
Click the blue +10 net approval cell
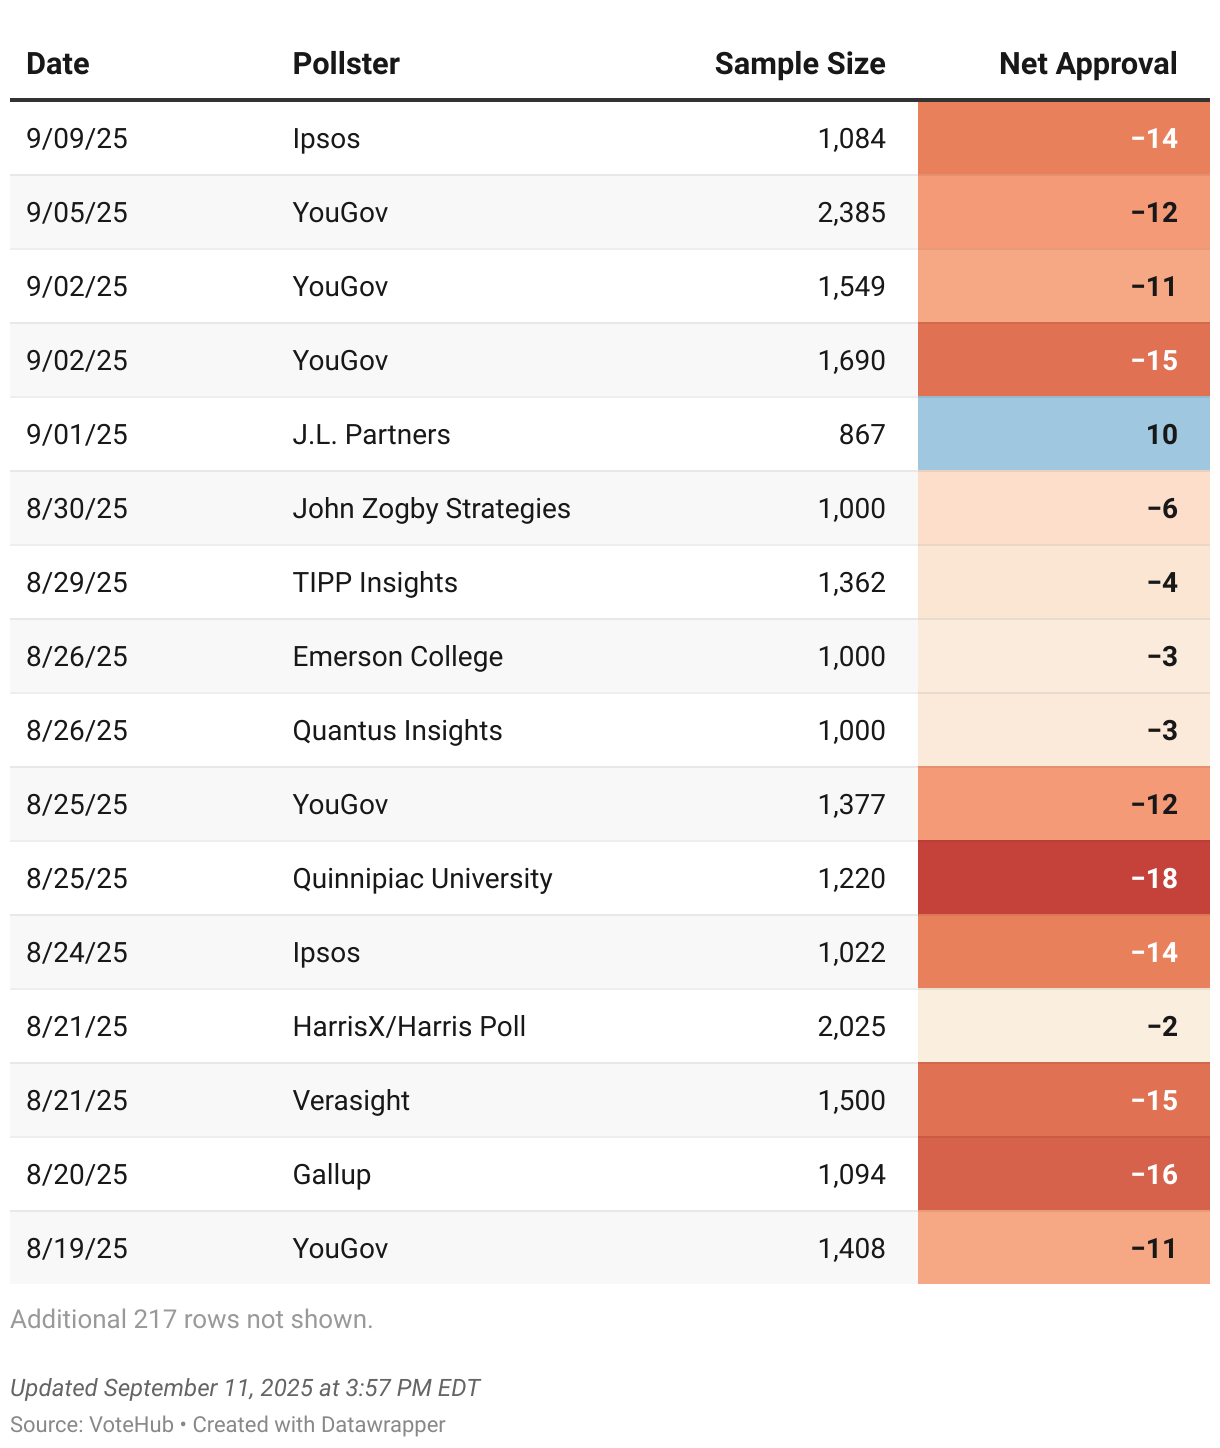1063,434
